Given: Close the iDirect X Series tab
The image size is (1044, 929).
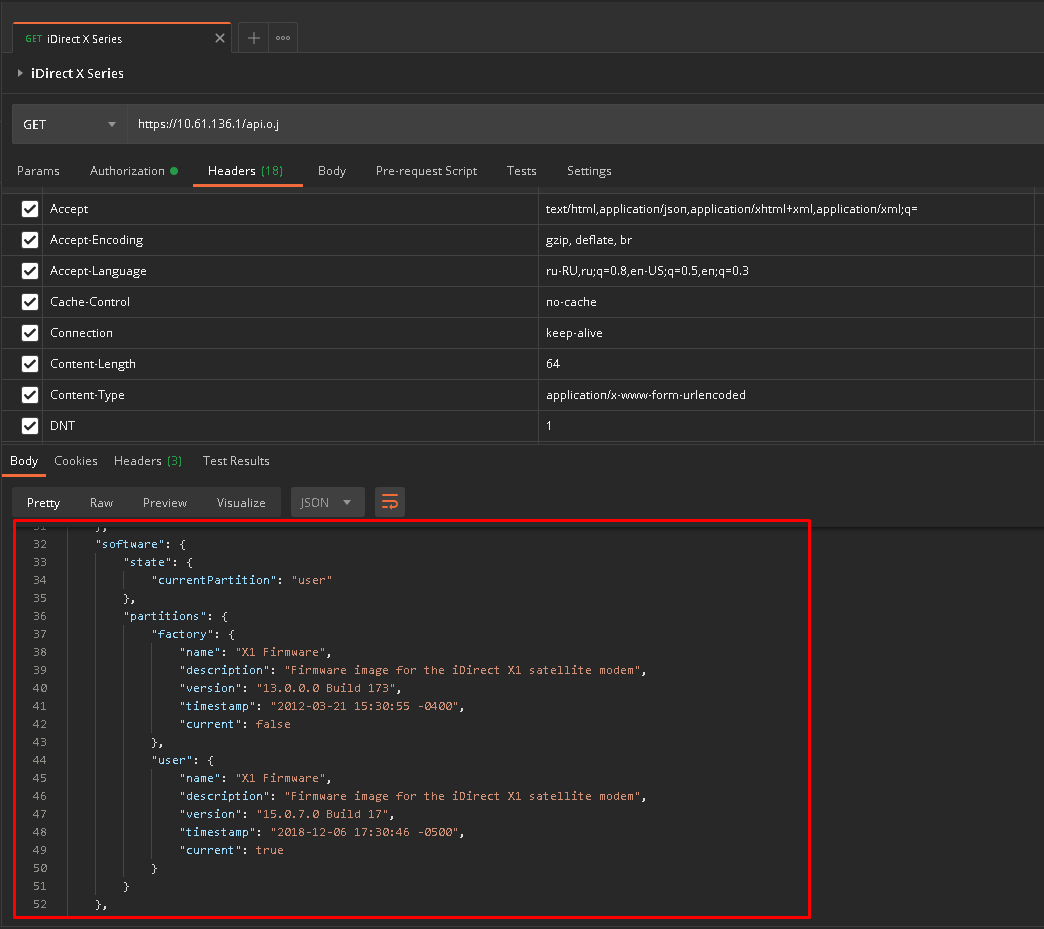Looking at the screenshot, I should point(220,38).
